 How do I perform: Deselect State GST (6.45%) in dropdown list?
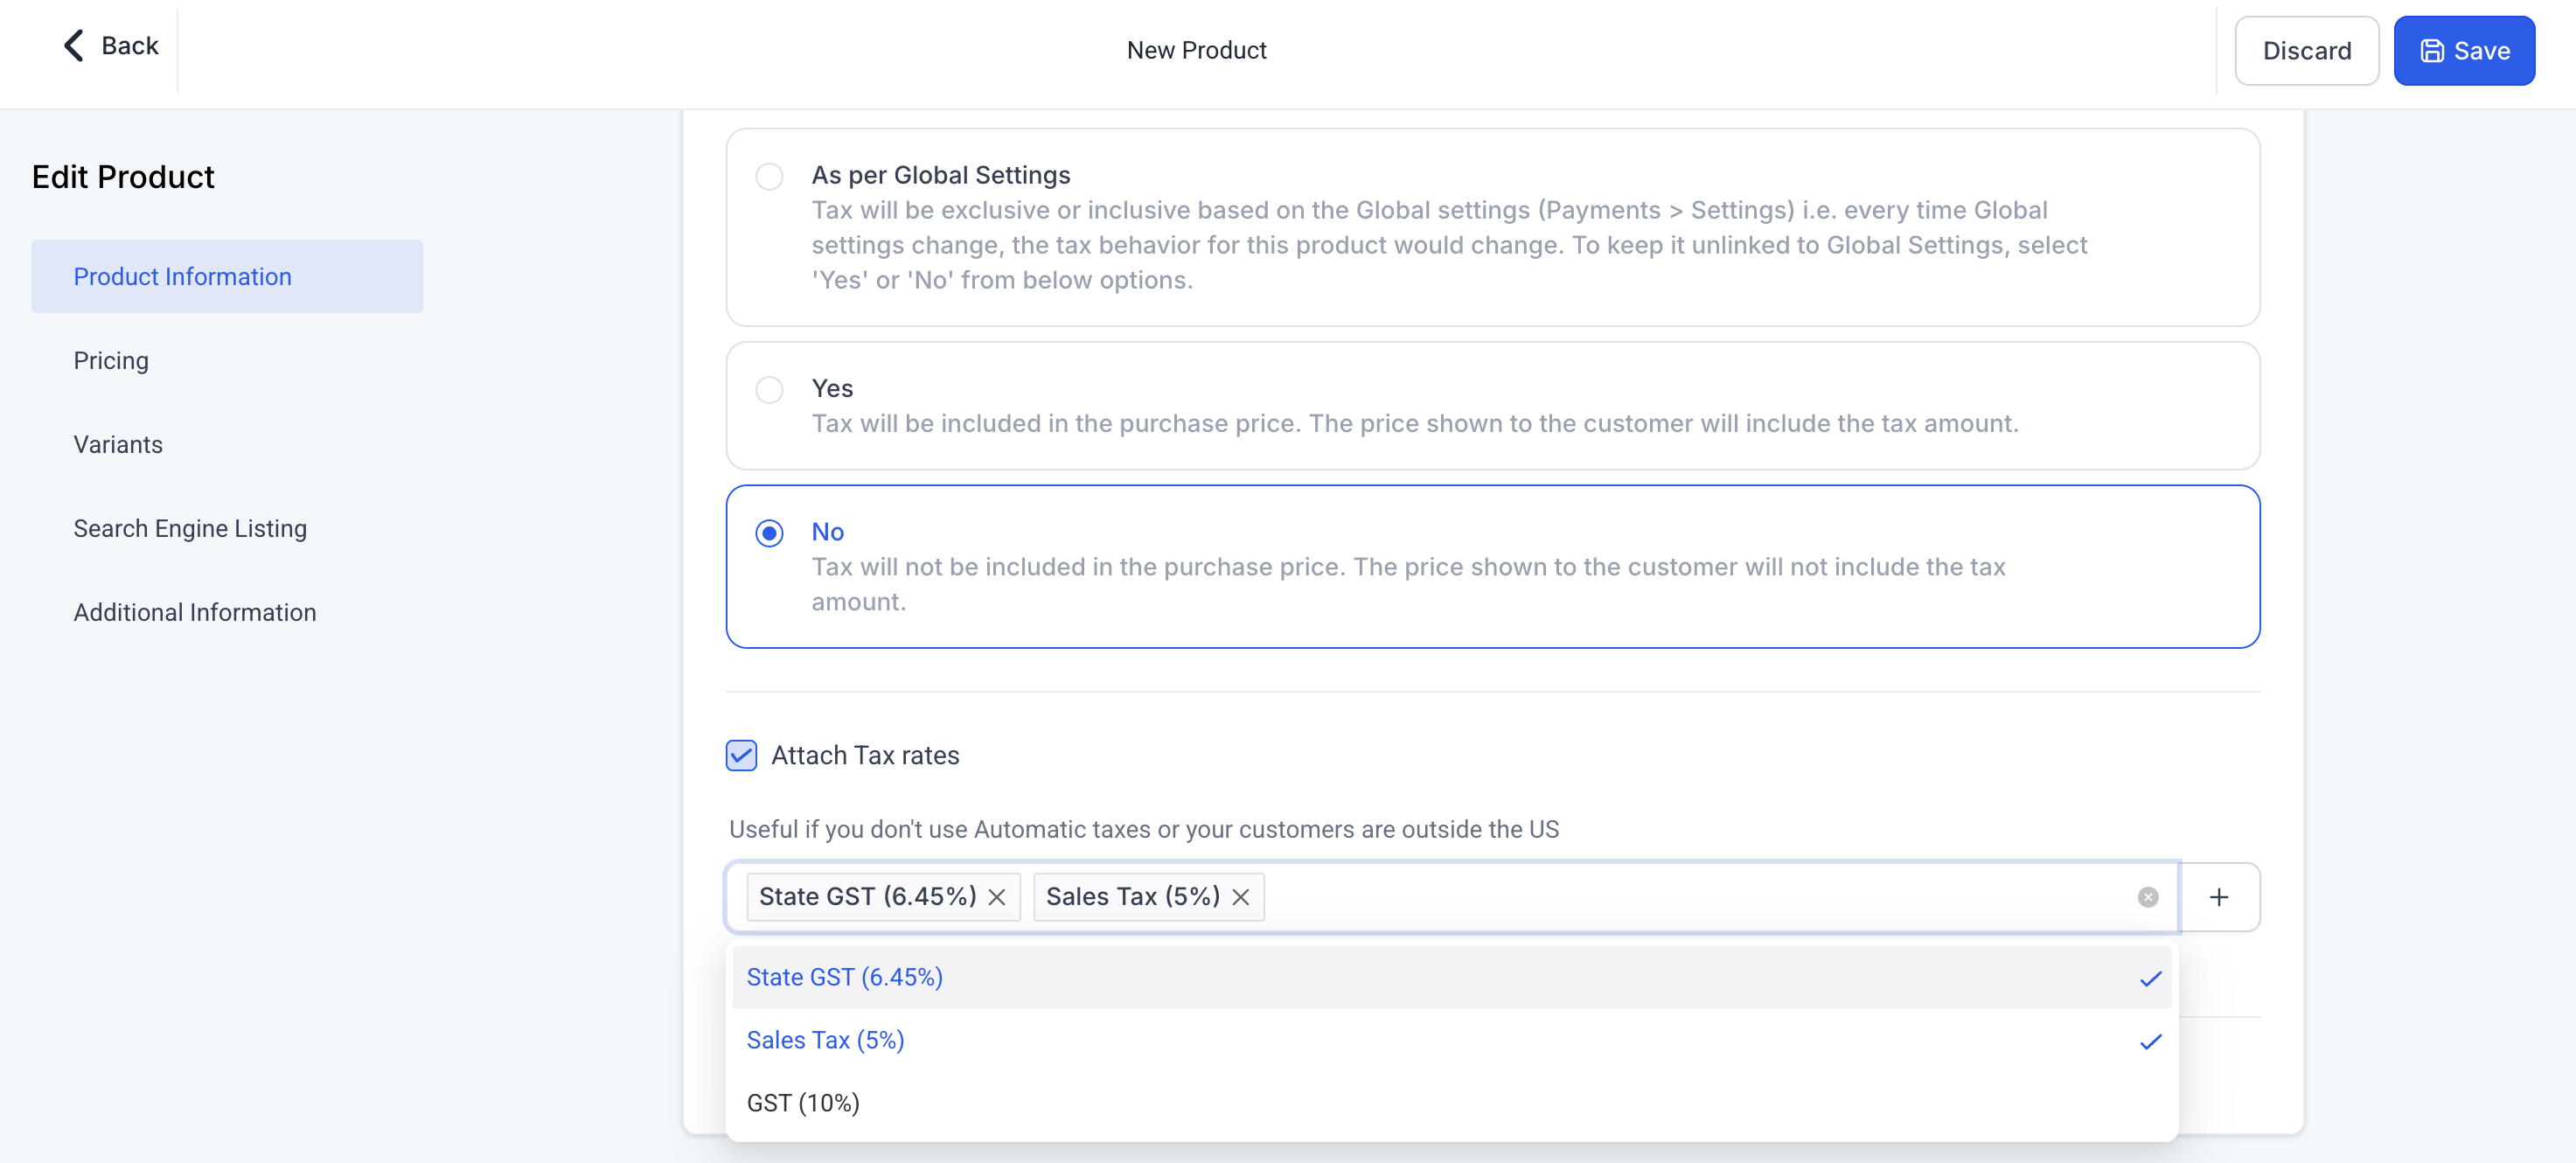[x=845, y=977]
